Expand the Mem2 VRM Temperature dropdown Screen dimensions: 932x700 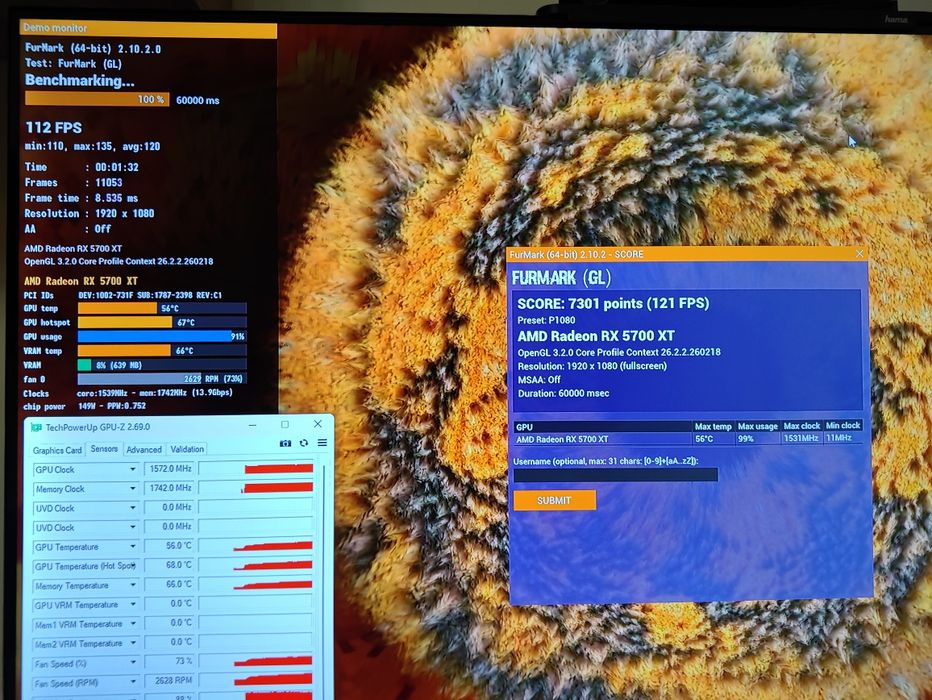[x=133, y=643]
